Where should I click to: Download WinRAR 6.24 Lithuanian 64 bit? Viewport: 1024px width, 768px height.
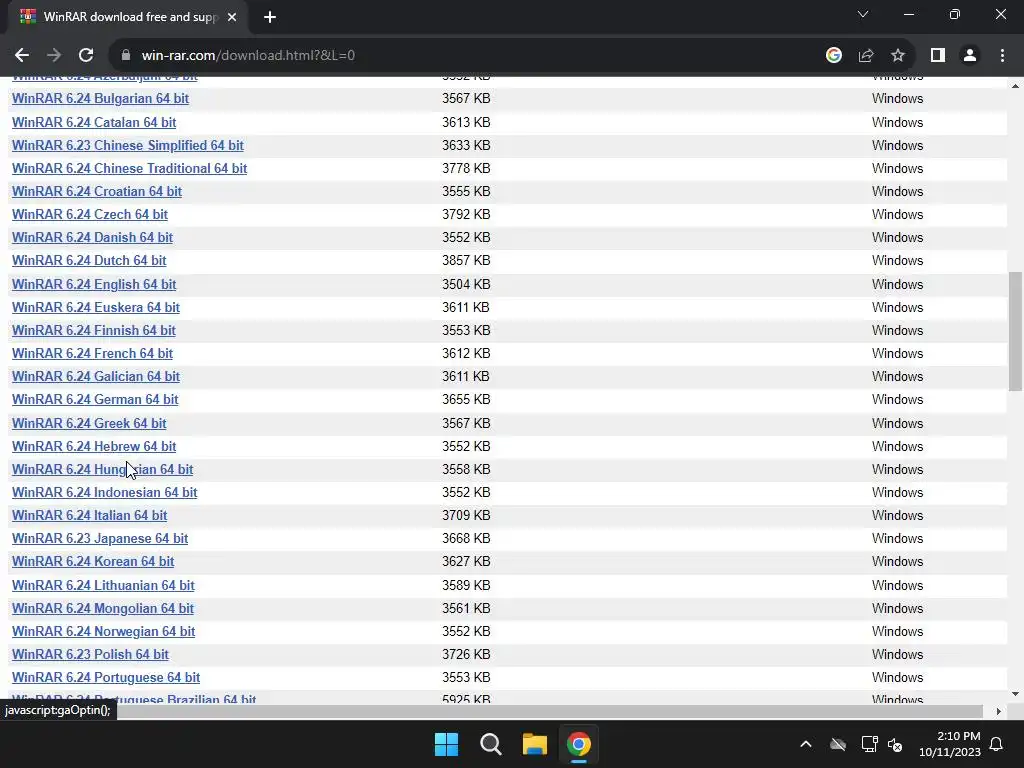pos(103,585)
